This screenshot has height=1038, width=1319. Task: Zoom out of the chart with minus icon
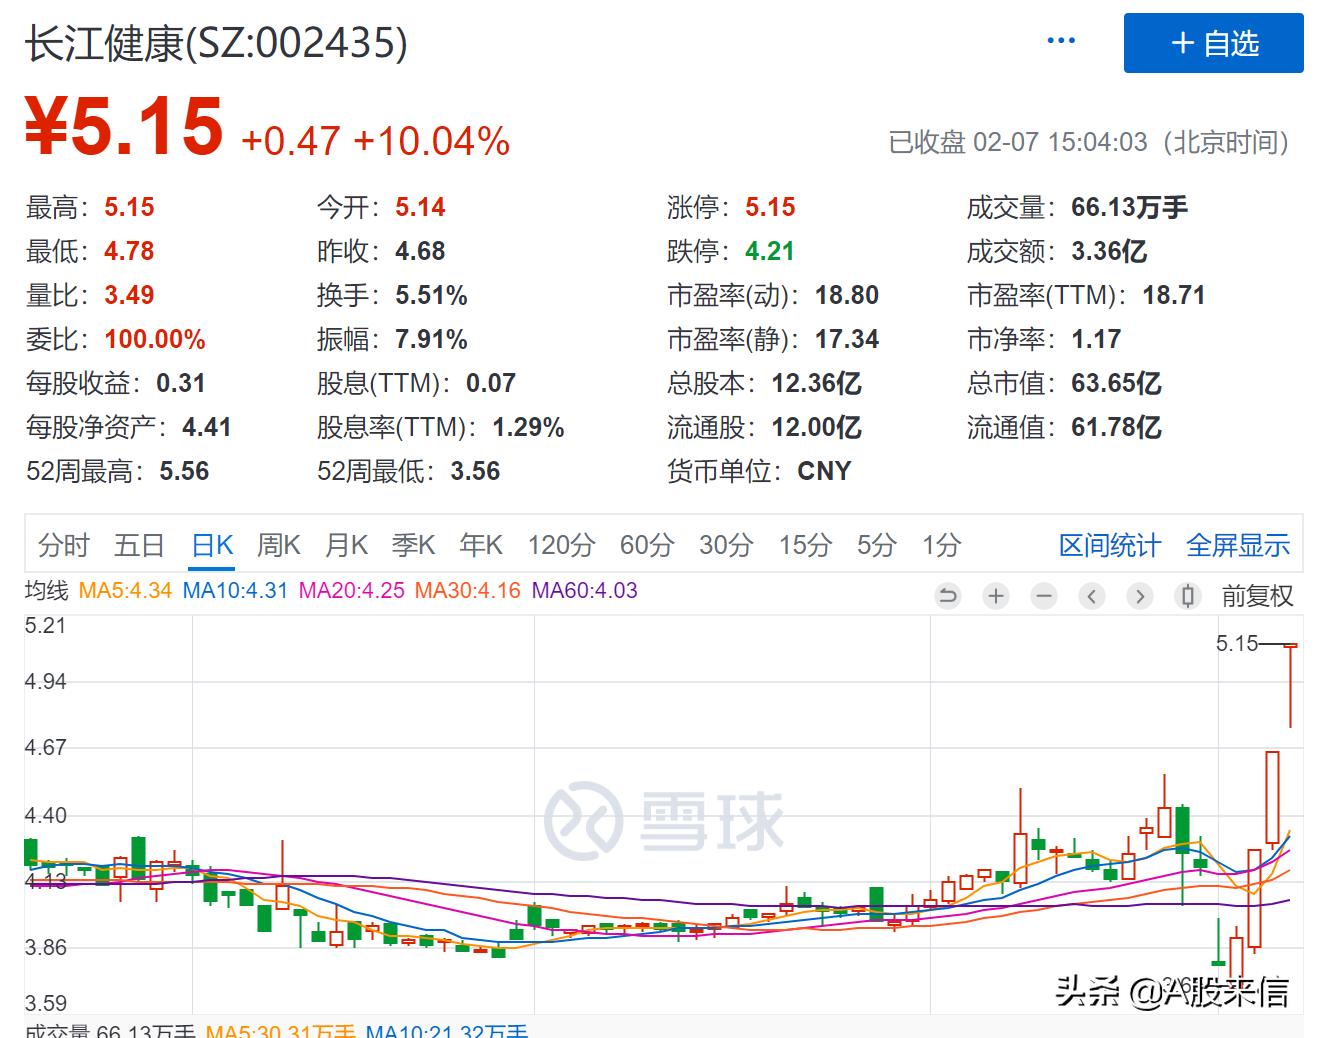[x=1044, y=595]
